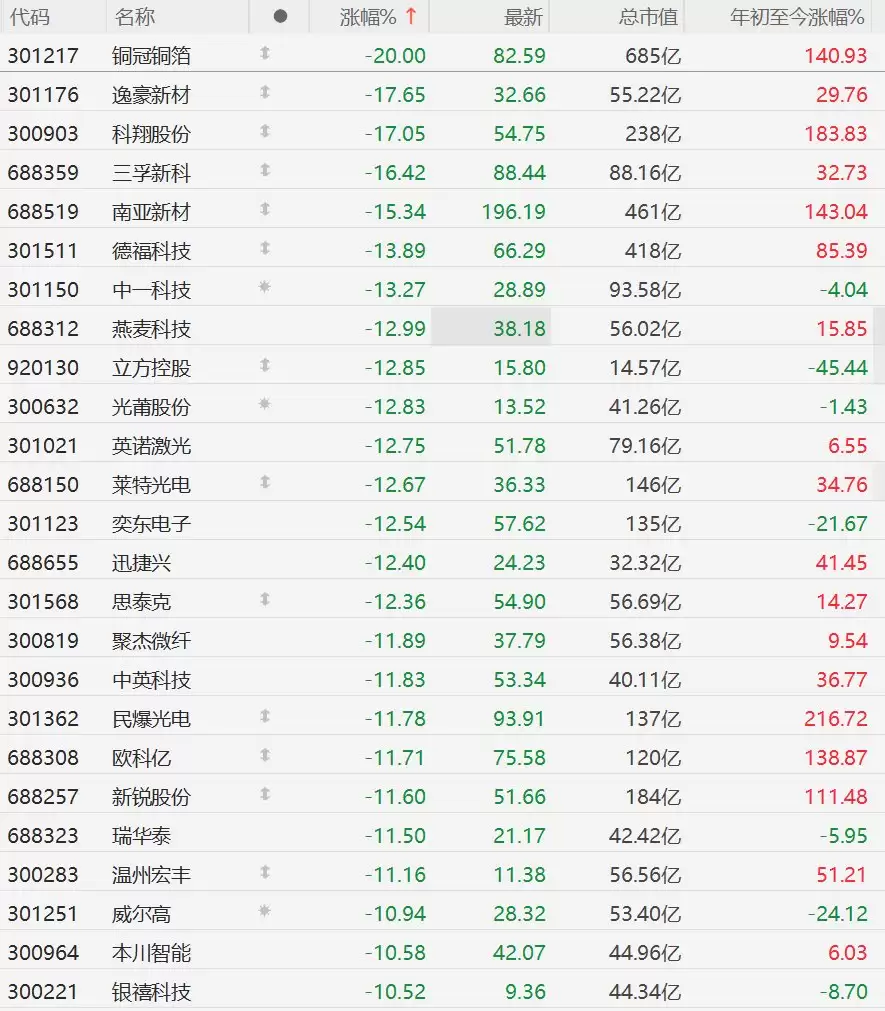
Task: Click stock code 688655
Action: (43, 563)
